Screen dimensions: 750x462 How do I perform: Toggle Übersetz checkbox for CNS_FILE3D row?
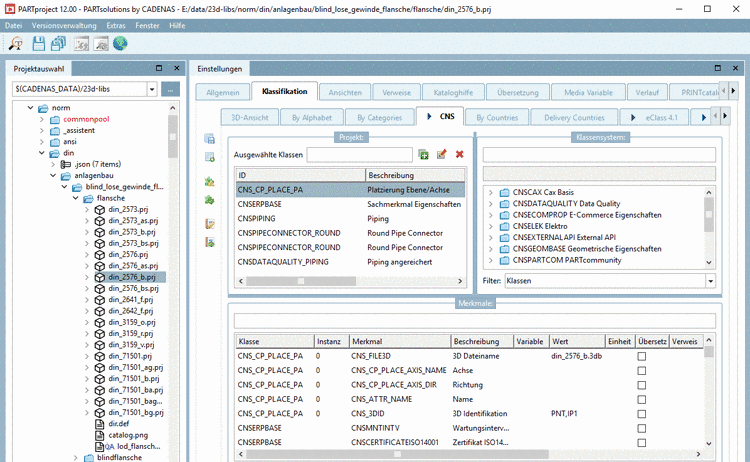tap(642, 355)
